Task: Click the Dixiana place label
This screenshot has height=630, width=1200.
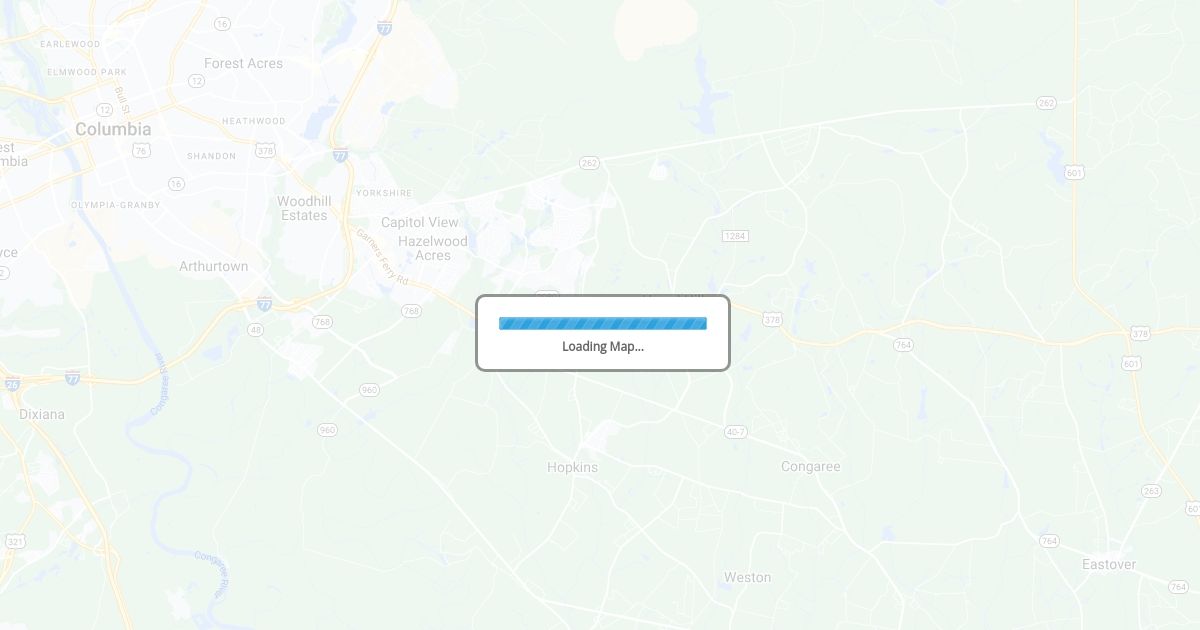Action: [42, 414]
